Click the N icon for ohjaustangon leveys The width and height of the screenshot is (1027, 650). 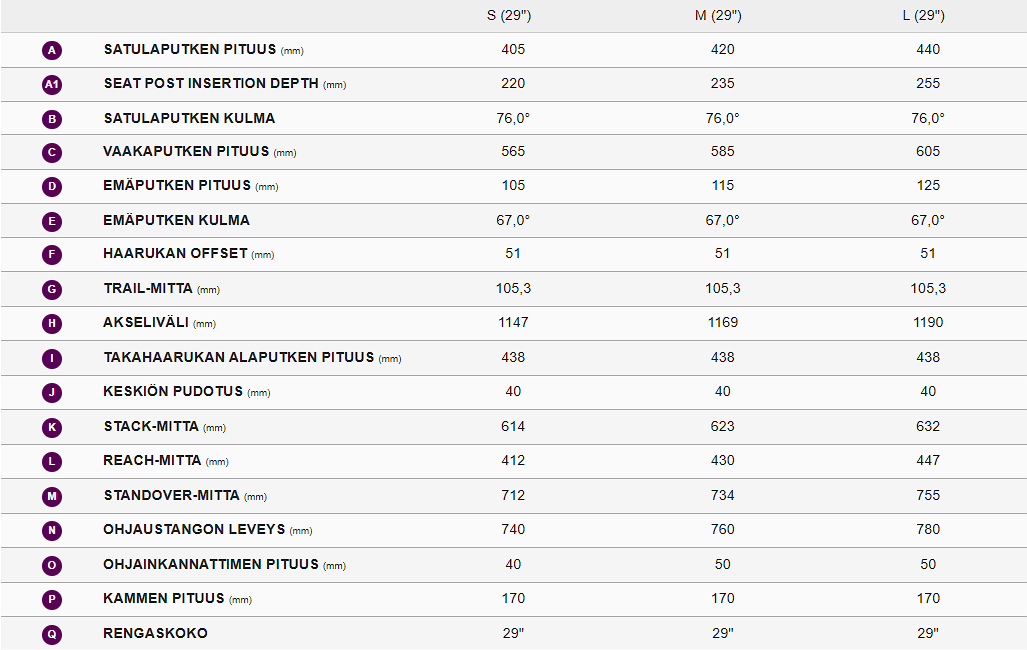tap(53, 531)
